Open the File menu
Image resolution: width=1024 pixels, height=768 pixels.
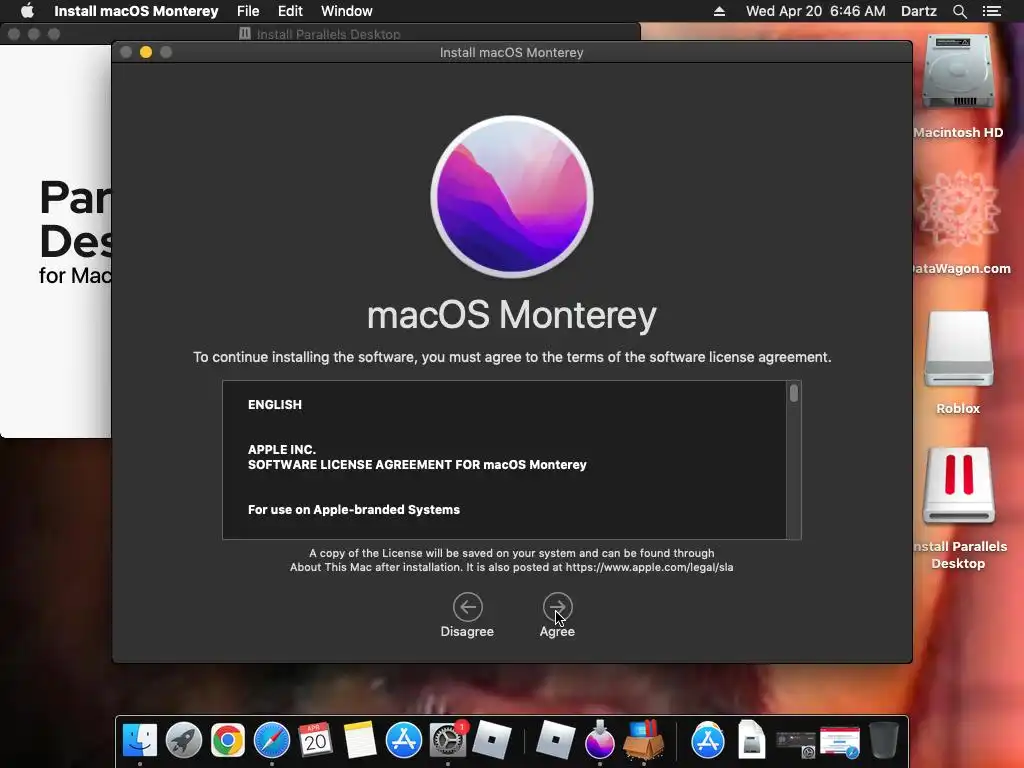tap(248, 11)
